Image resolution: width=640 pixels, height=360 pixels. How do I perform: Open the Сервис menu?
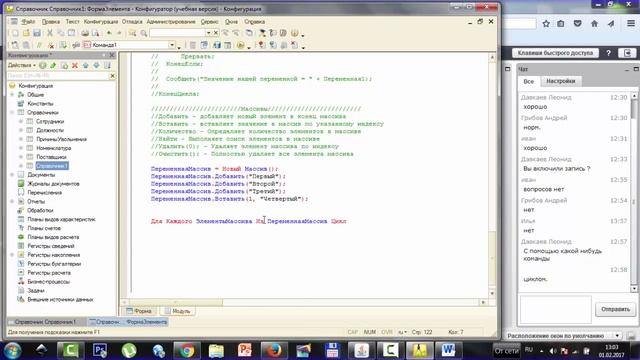pyautogui.click(x=209, y=22)
